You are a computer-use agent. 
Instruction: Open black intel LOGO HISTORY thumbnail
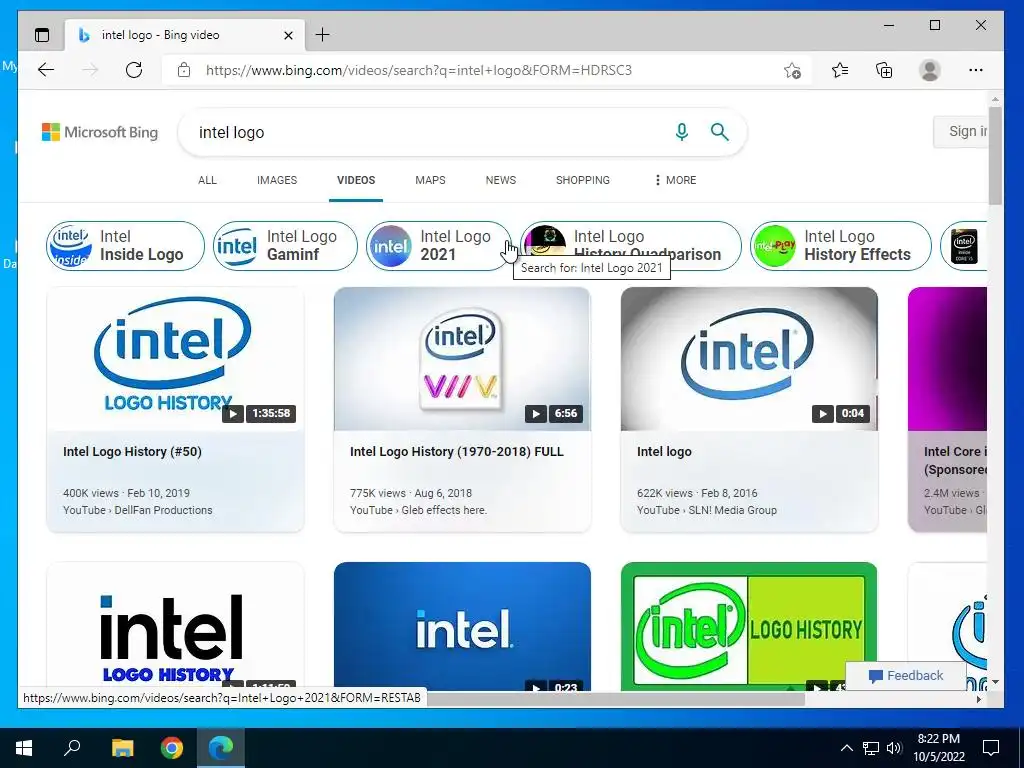point(175,626)
